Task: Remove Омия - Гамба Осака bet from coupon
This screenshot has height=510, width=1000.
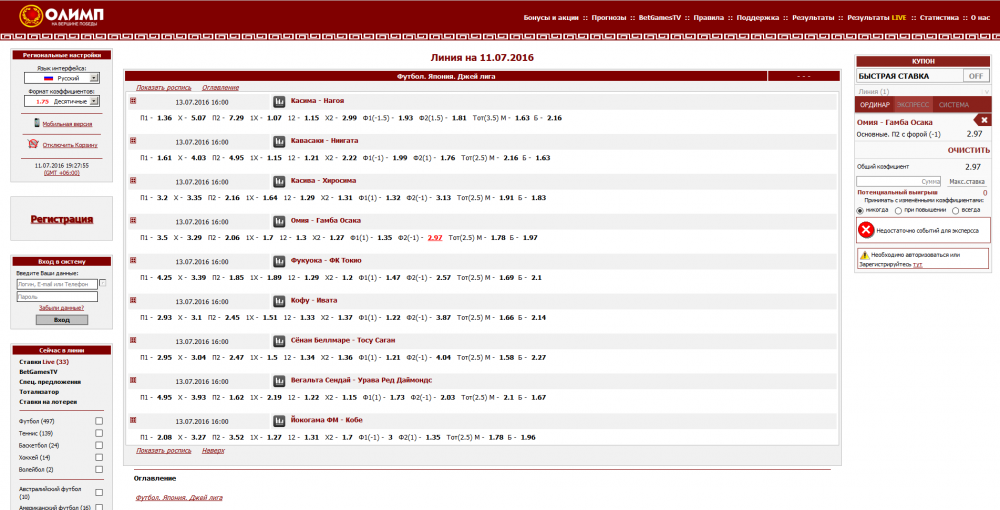Action: [983, 120]
